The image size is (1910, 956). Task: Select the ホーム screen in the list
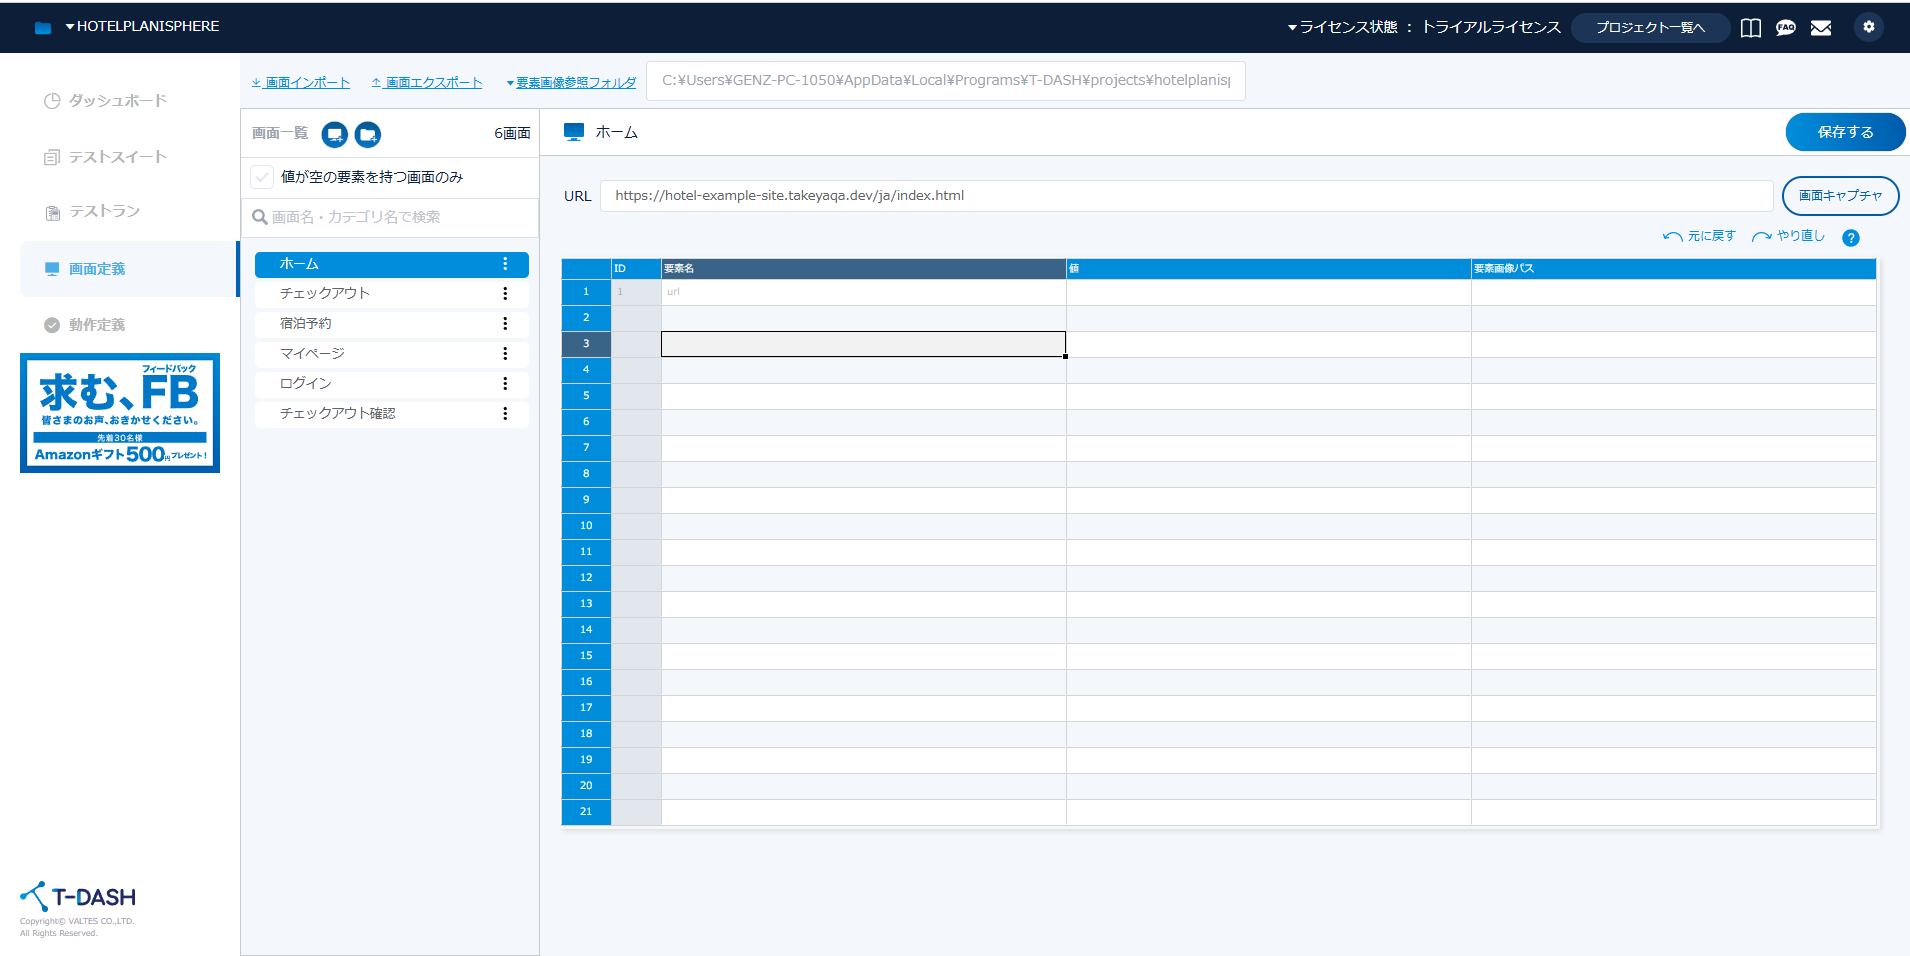click(392, 264)
